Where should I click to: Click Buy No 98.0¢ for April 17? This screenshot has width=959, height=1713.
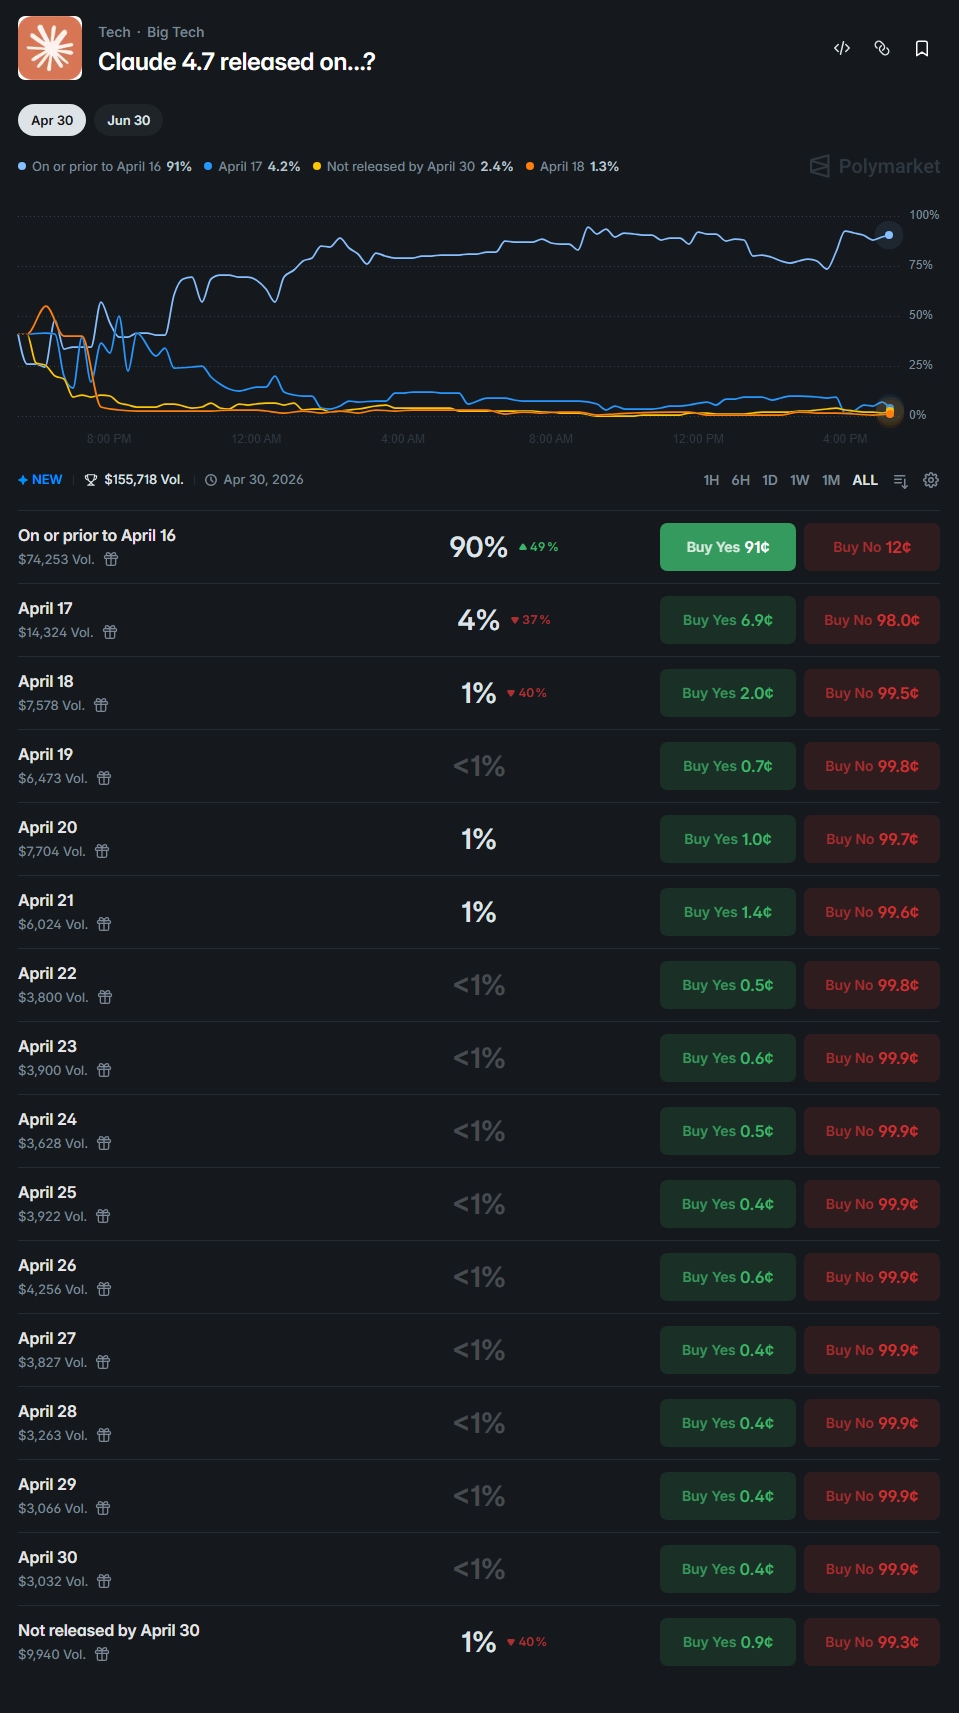coord(872,620)
